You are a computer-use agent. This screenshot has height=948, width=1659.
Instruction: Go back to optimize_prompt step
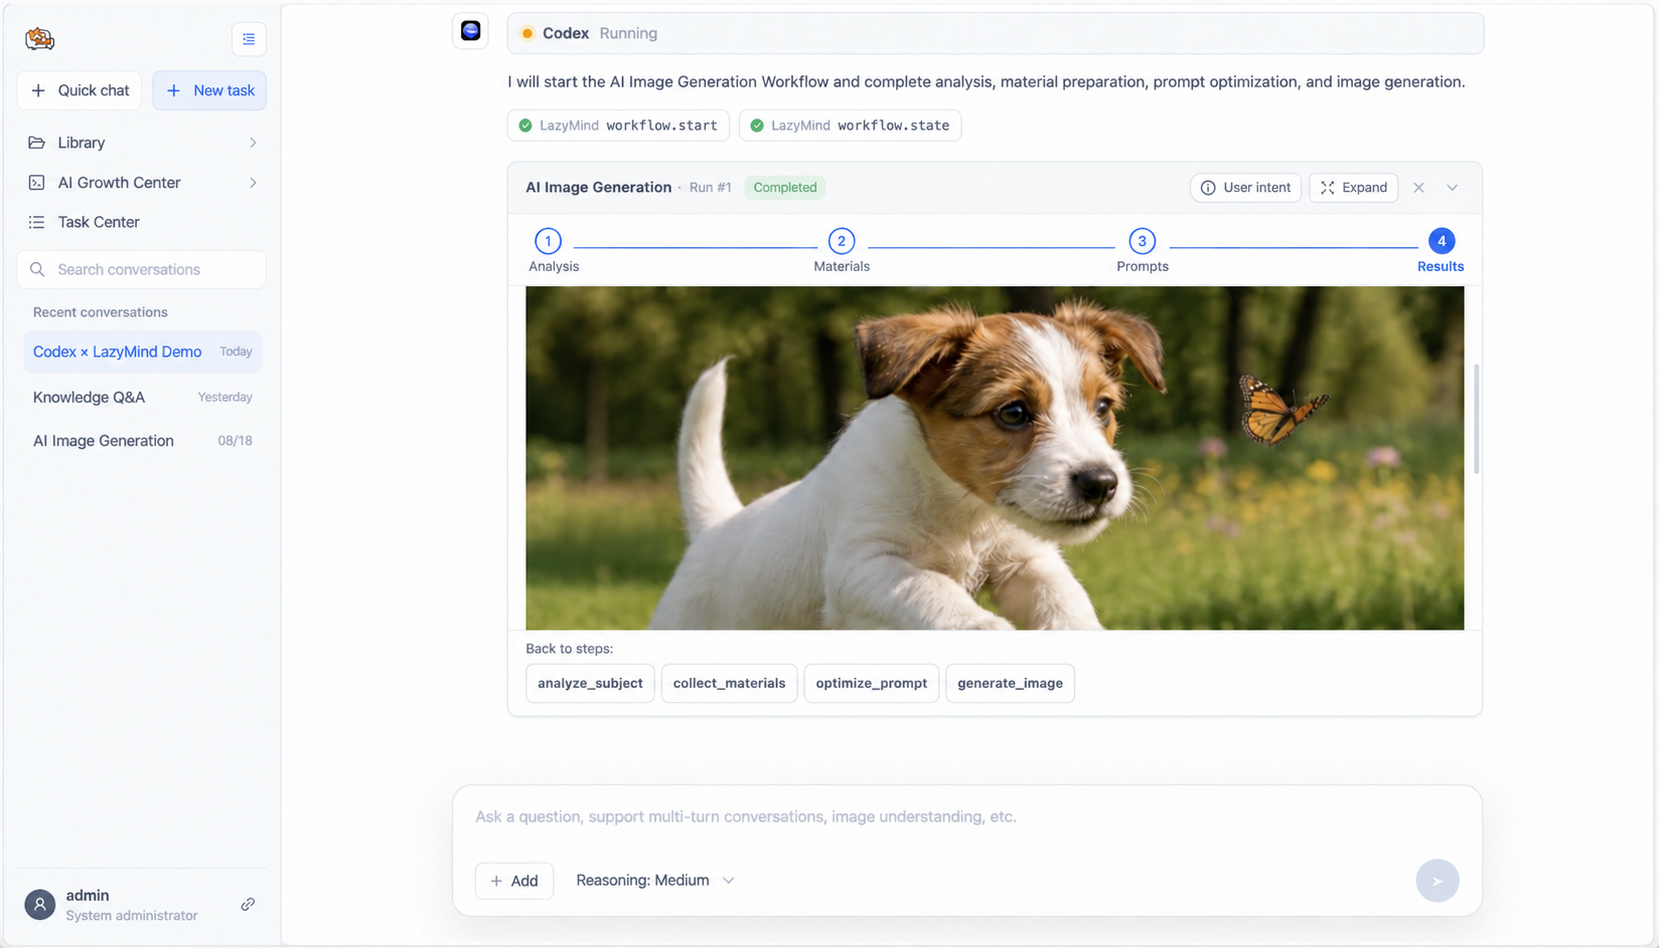[871, 684]
